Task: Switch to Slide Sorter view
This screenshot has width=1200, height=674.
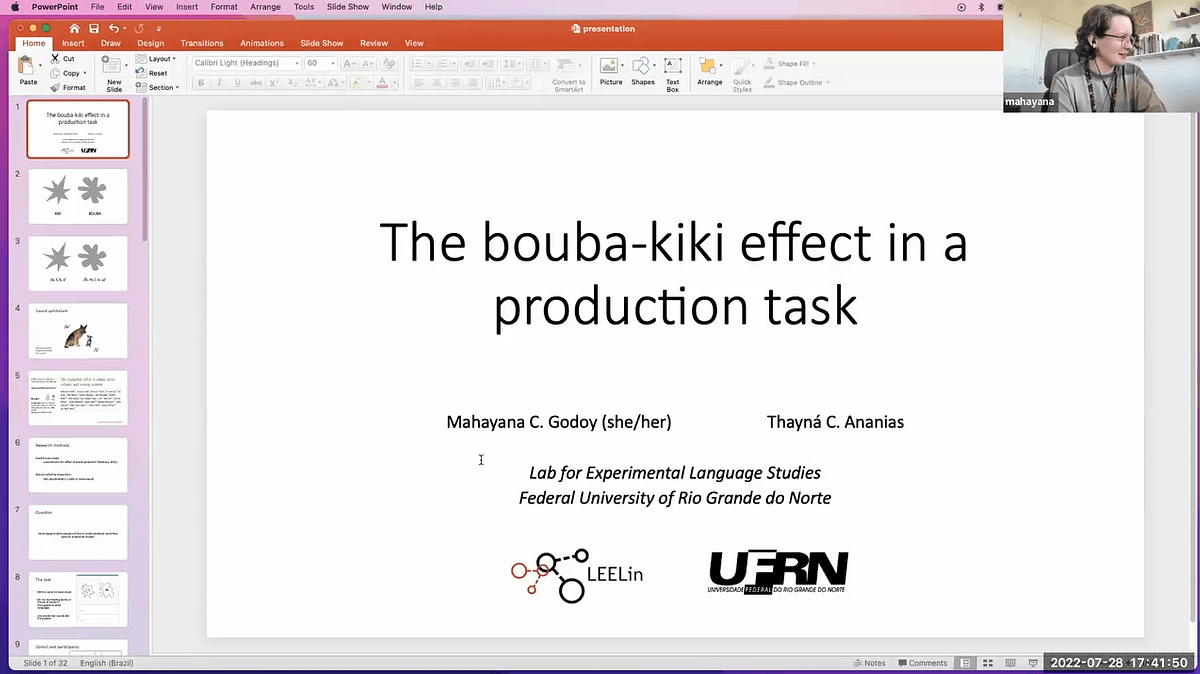Action: tap(988, 663)
